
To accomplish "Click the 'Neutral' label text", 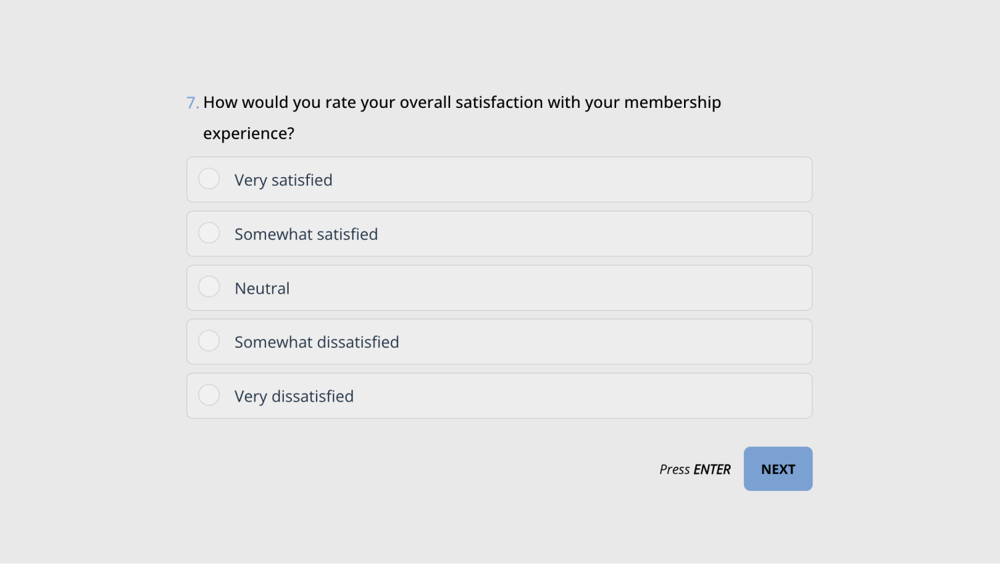I will 262,288.
